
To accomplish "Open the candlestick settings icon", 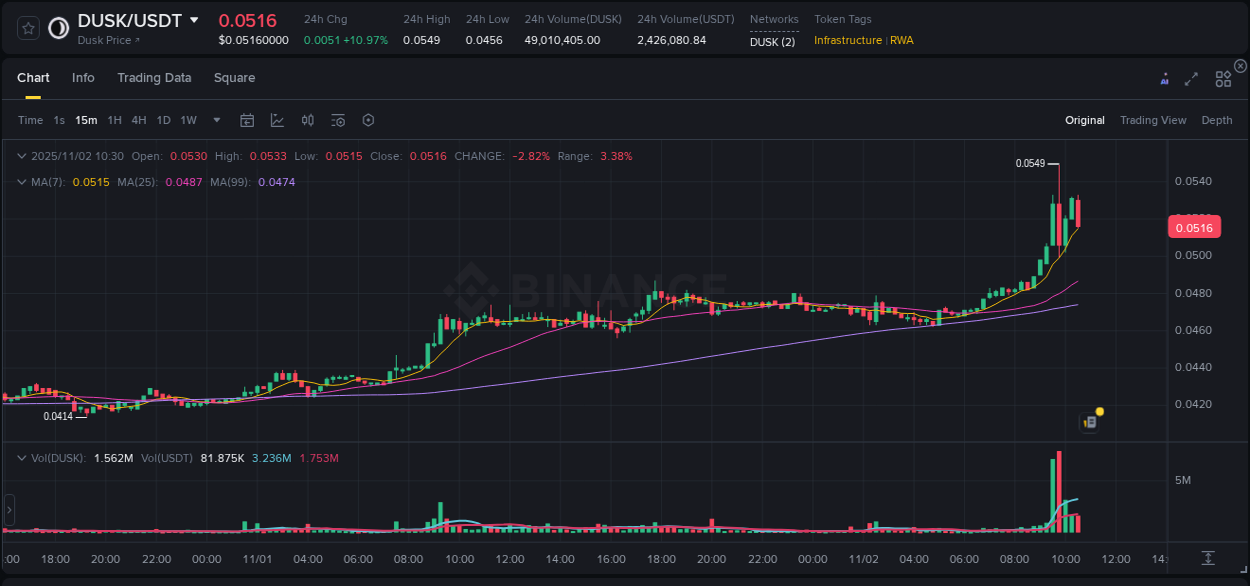I will [307, 119].
